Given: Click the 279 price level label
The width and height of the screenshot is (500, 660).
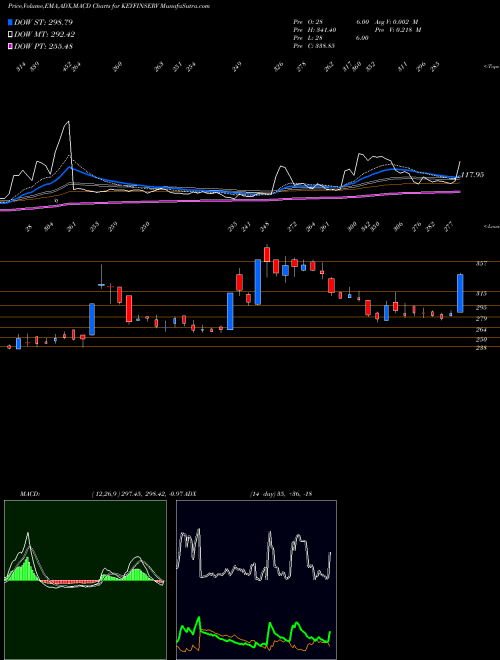Looking at the screenshot, I should click(x=481, y=319).
